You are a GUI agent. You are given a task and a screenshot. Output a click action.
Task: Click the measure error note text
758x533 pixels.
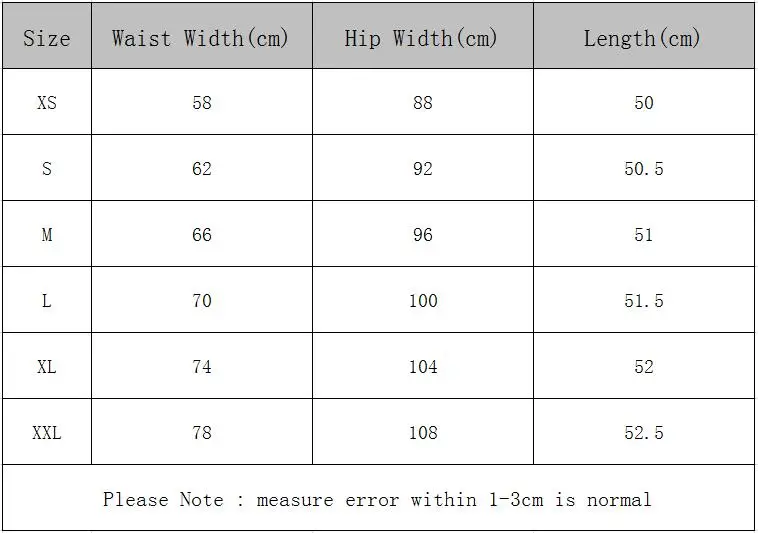tap(377, 499)
